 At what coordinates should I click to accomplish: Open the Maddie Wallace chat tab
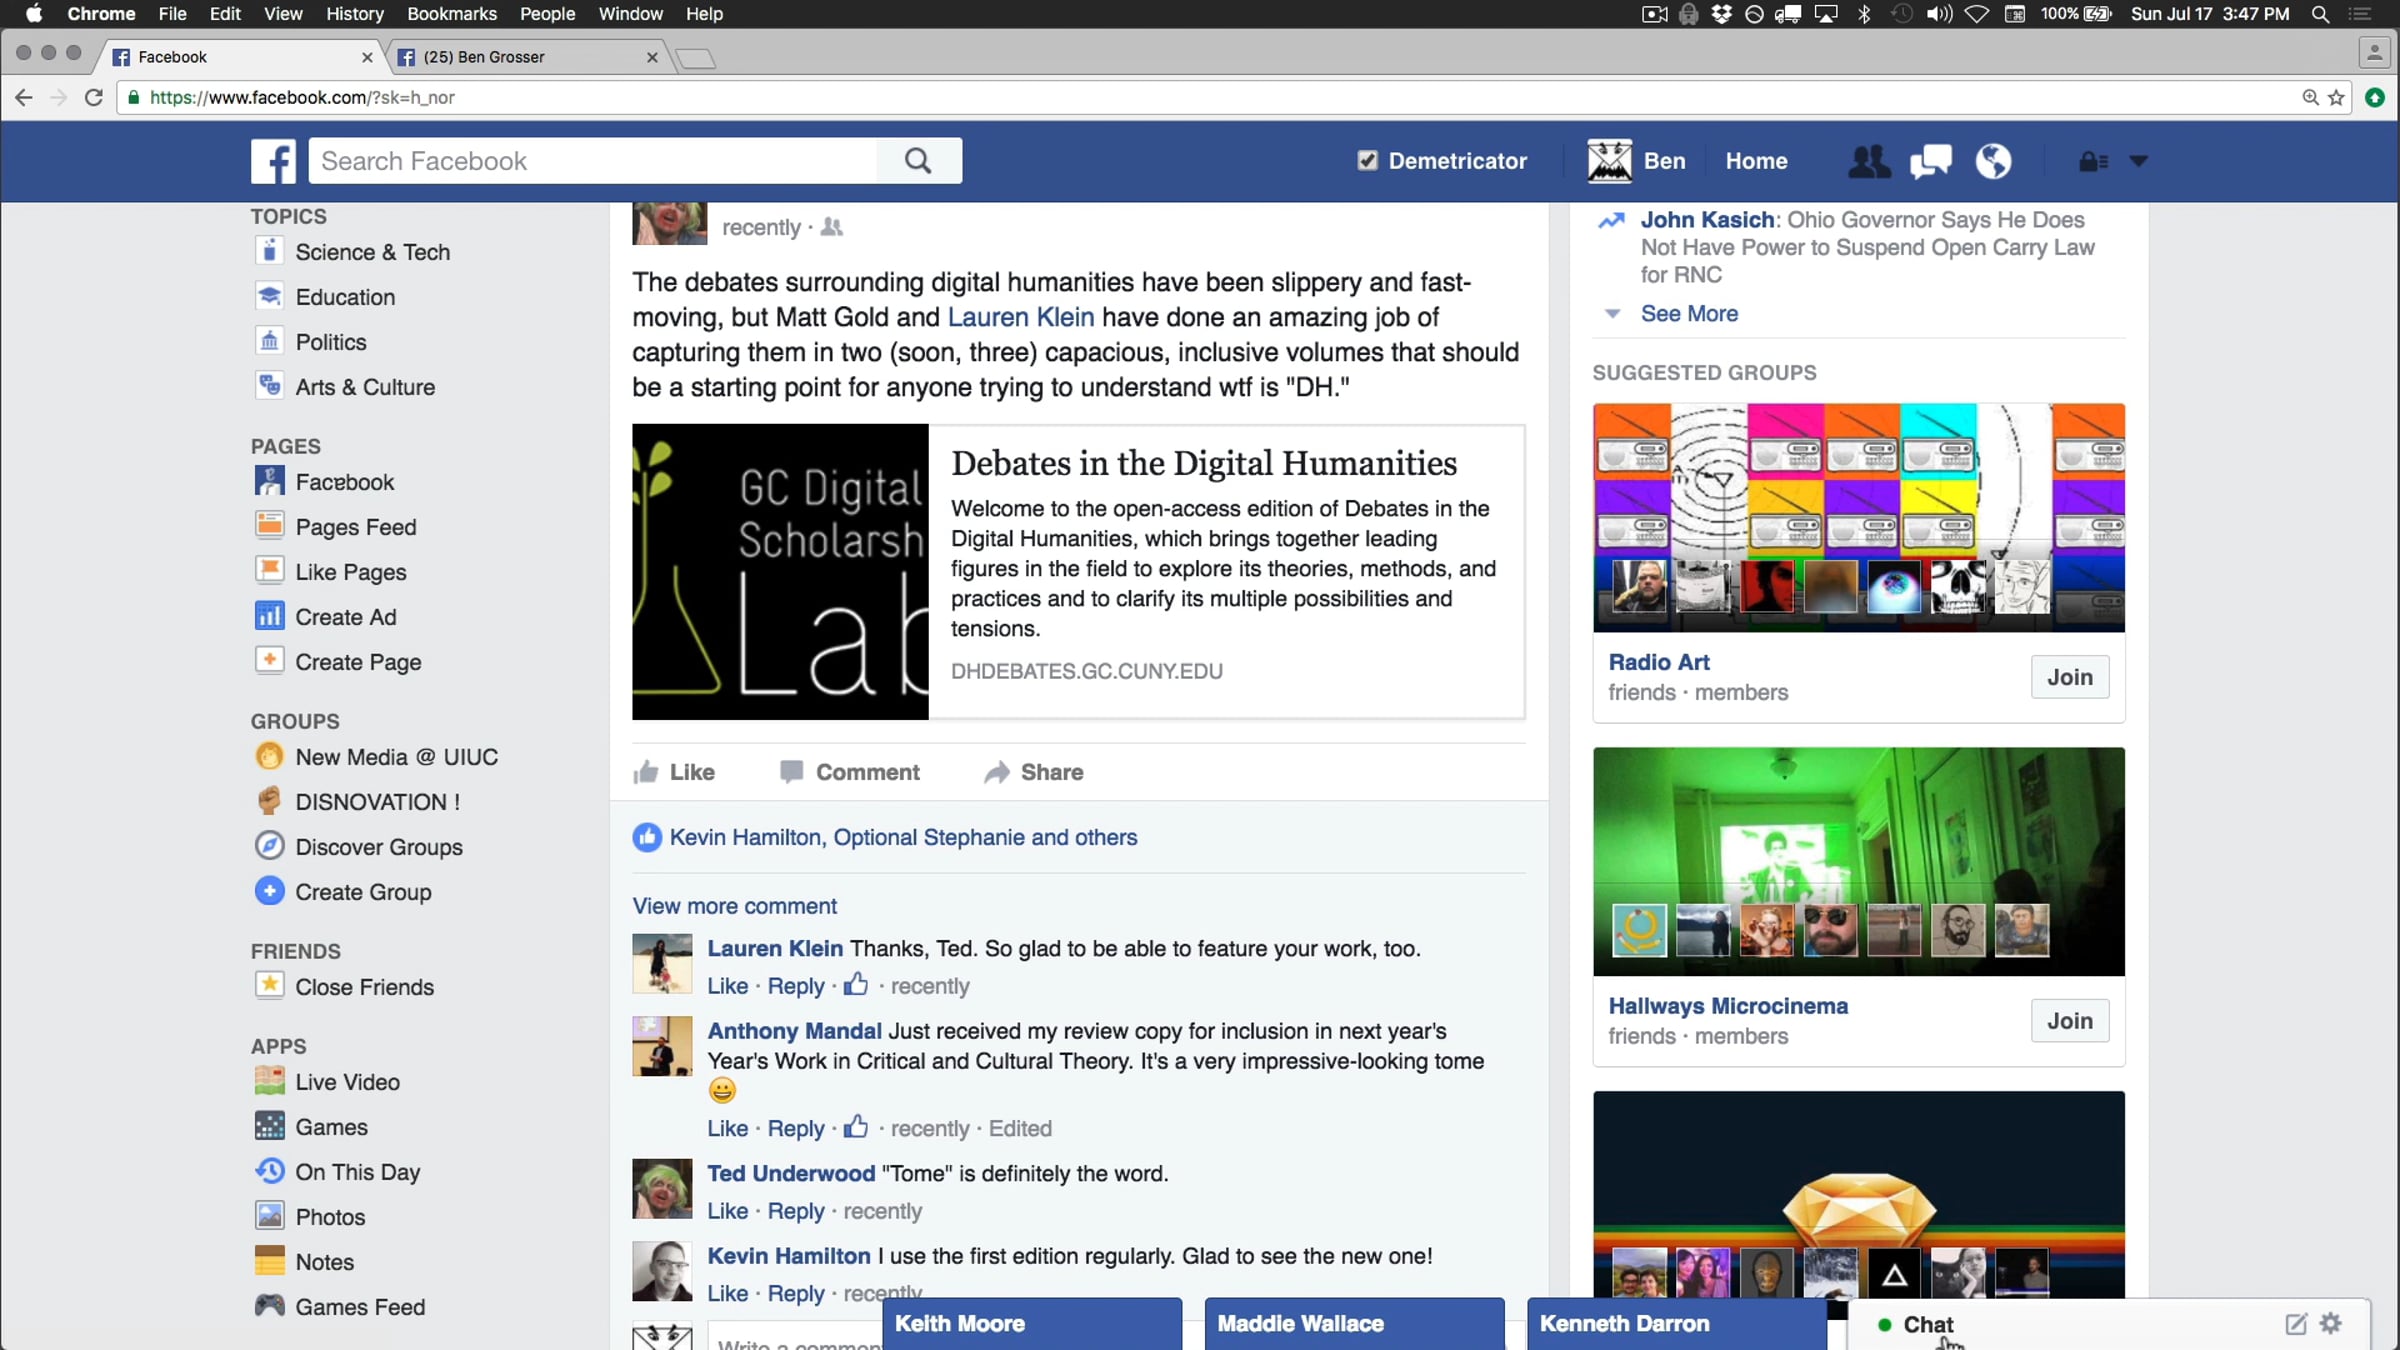tap(1354, 1324)
